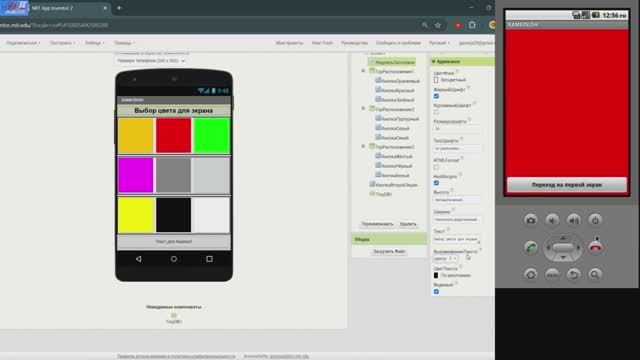640x360 pixels.
Task: Click the Текст property input field
Action: coord(457,239)
